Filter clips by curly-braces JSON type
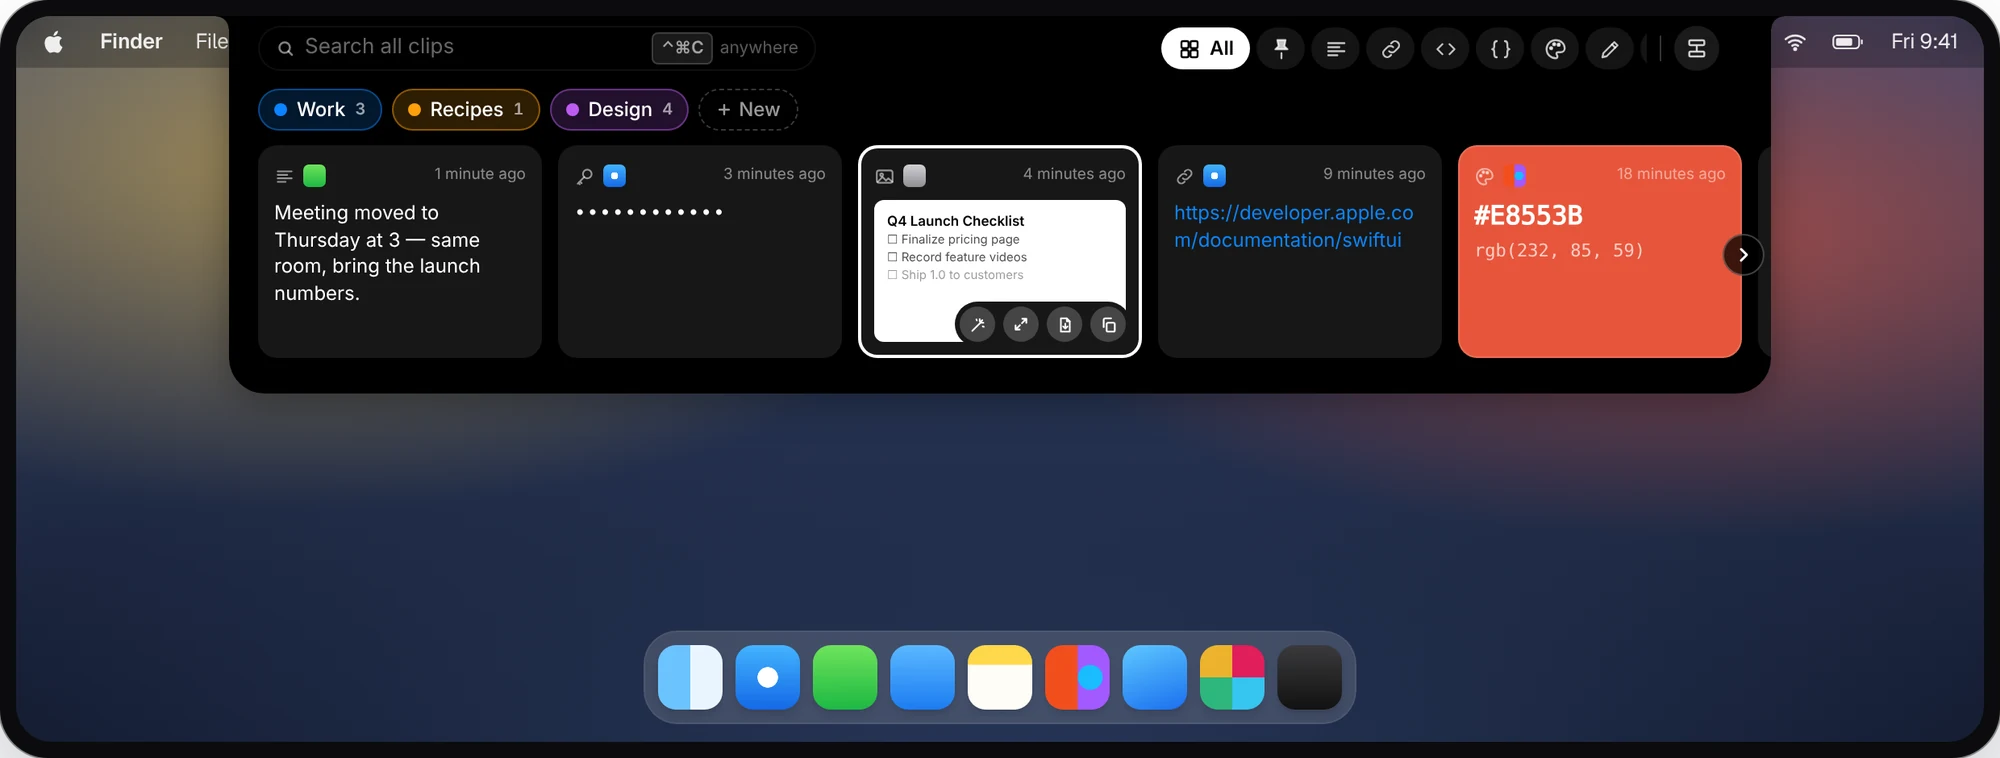Screen dimensions: 2000x758 [1501, 48]
